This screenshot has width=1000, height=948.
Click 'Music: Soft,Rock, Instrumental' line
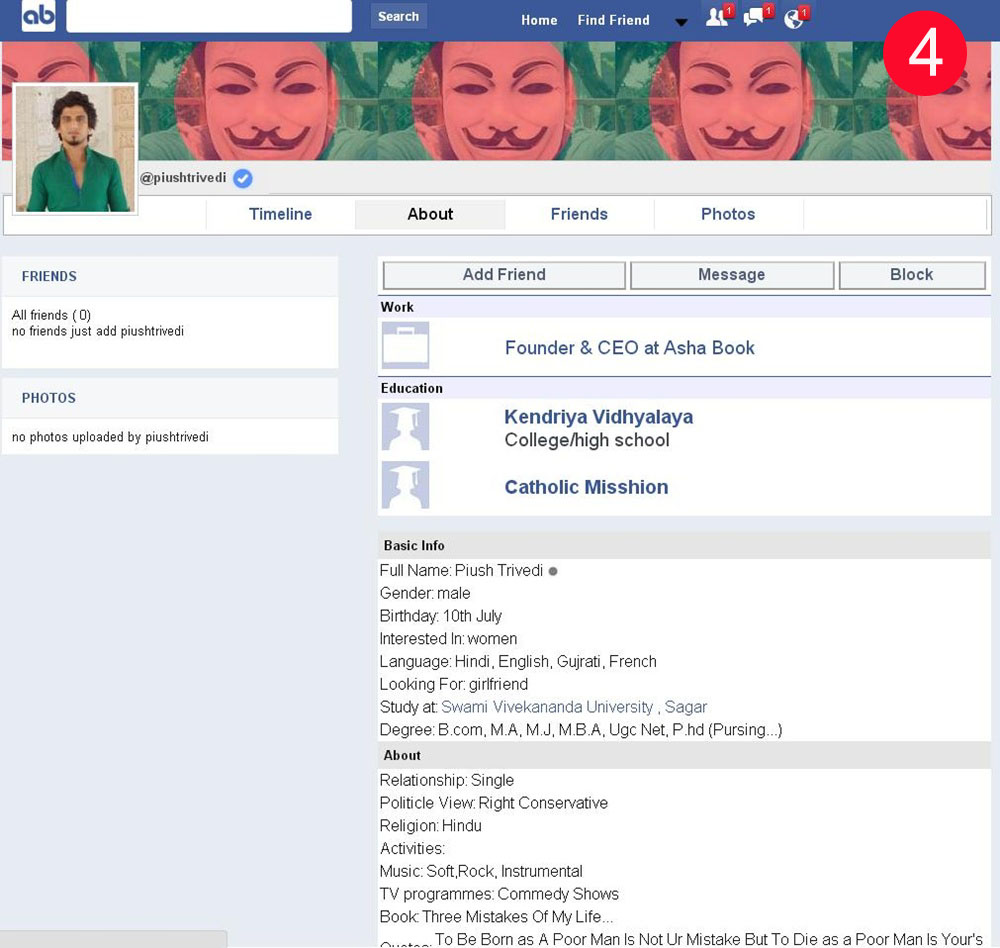[481, 871]
